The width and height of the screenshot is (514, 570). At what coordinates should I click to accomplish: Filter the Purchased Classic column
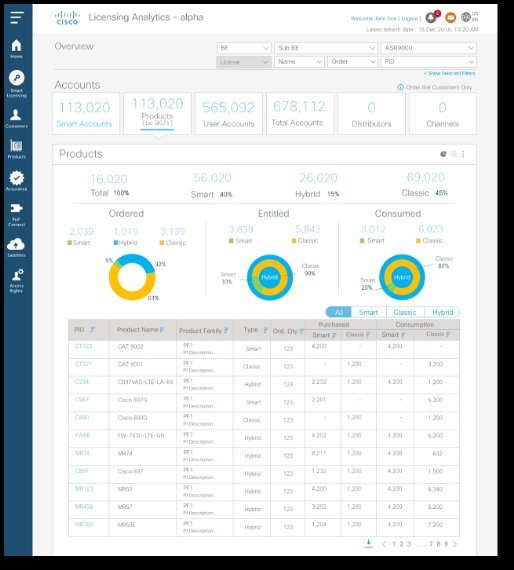[x=368, y=334]
